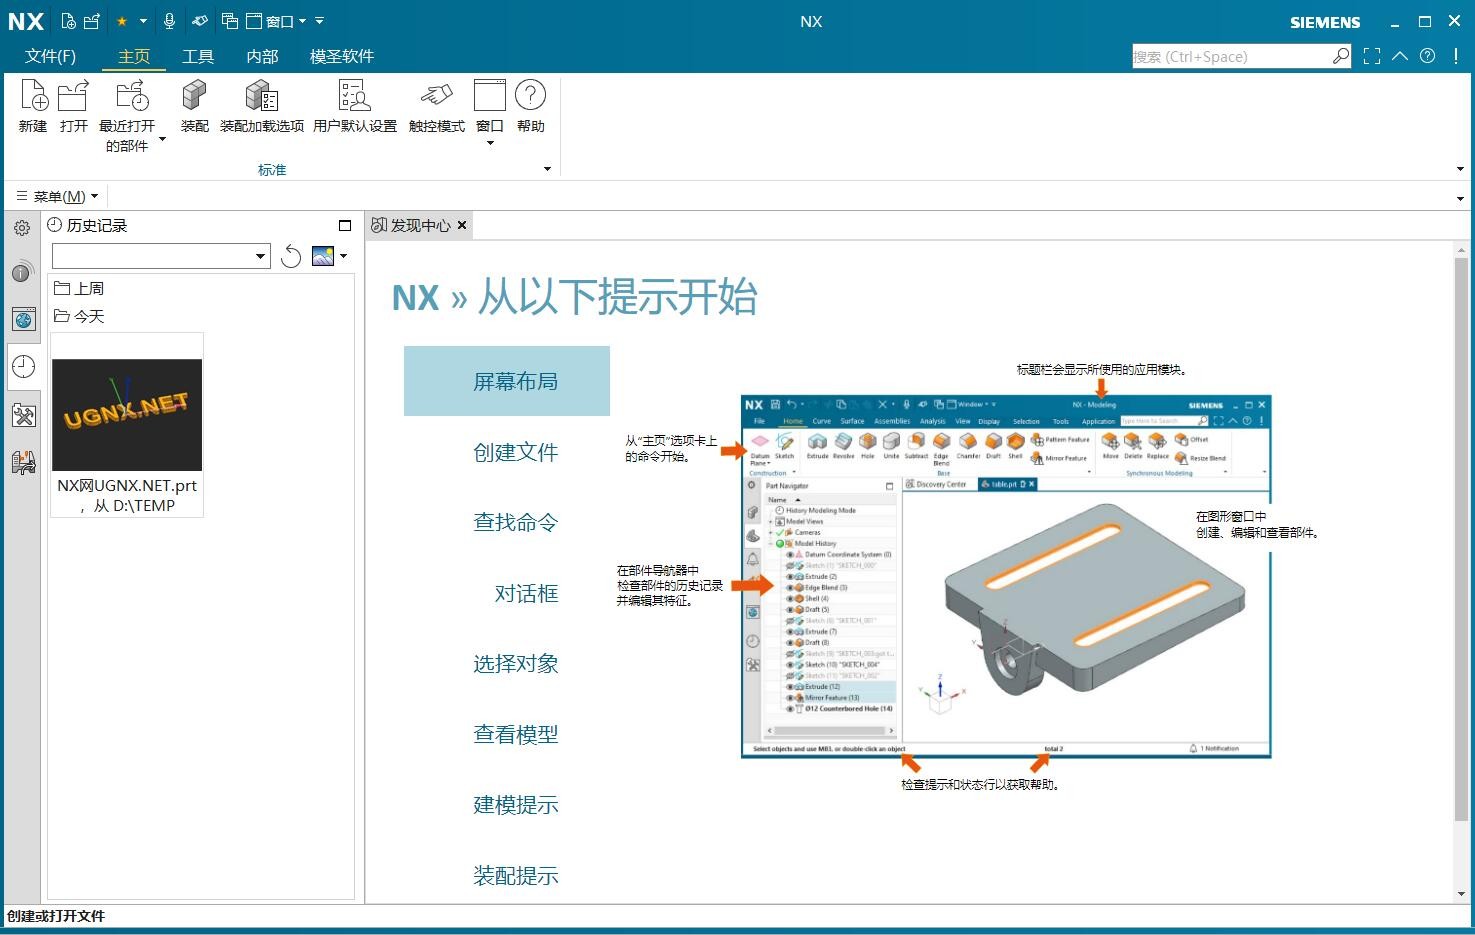Click the microphone voice command icon
Image resolution: width=1475 pixels, height=935 pixels.
click(x=169, y=21)
